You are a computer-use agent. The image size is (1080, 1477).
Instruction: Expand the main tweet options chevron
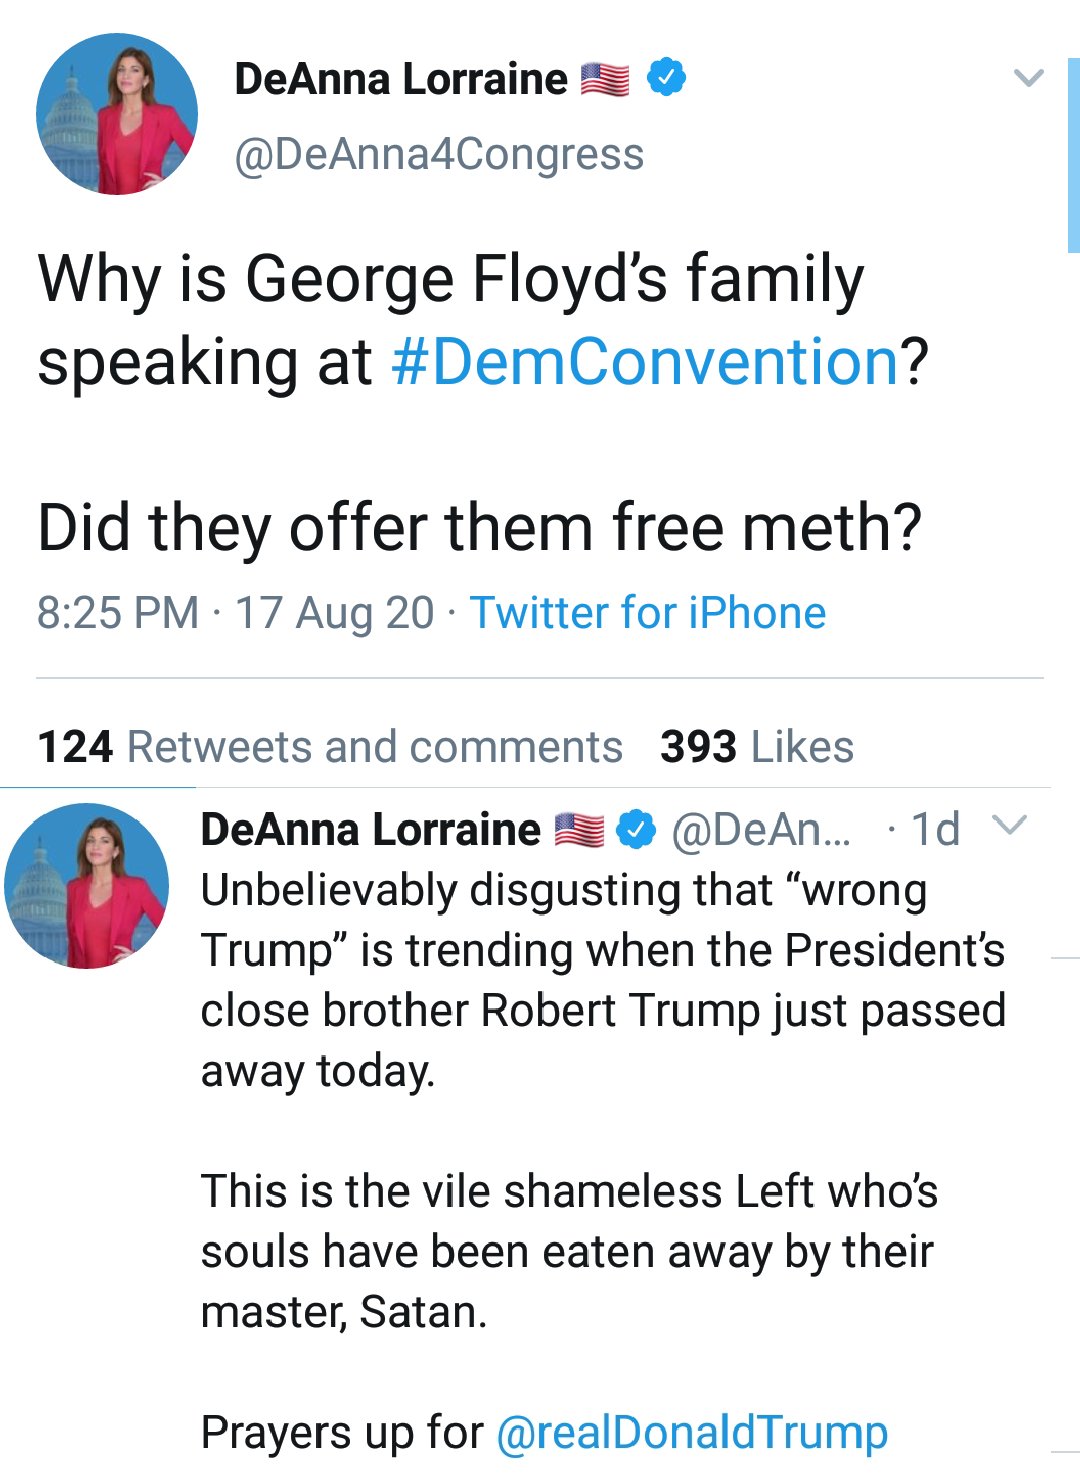[x=1028, y=78]
